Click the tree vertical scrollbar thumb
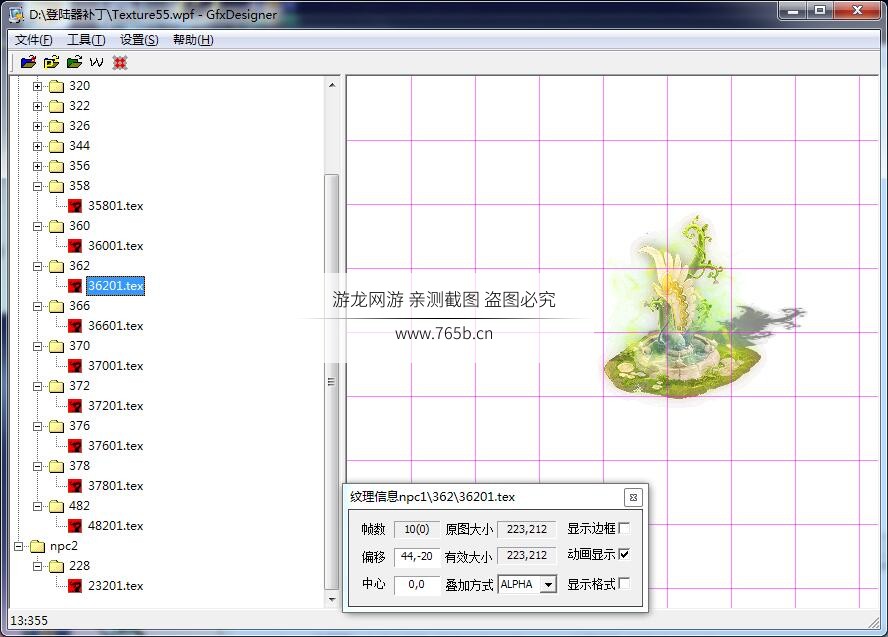The image size is (888, 637). point(332,382)
